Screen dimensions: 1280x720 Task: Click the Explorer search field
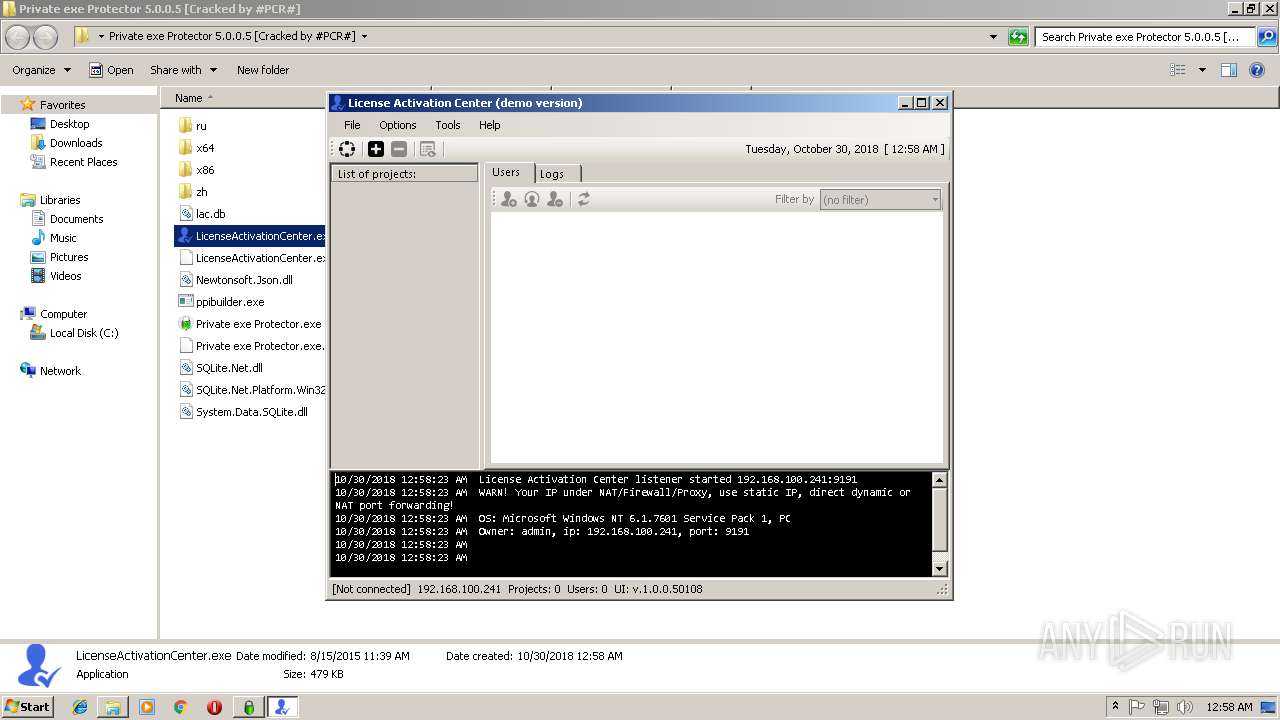[1145, 37]
